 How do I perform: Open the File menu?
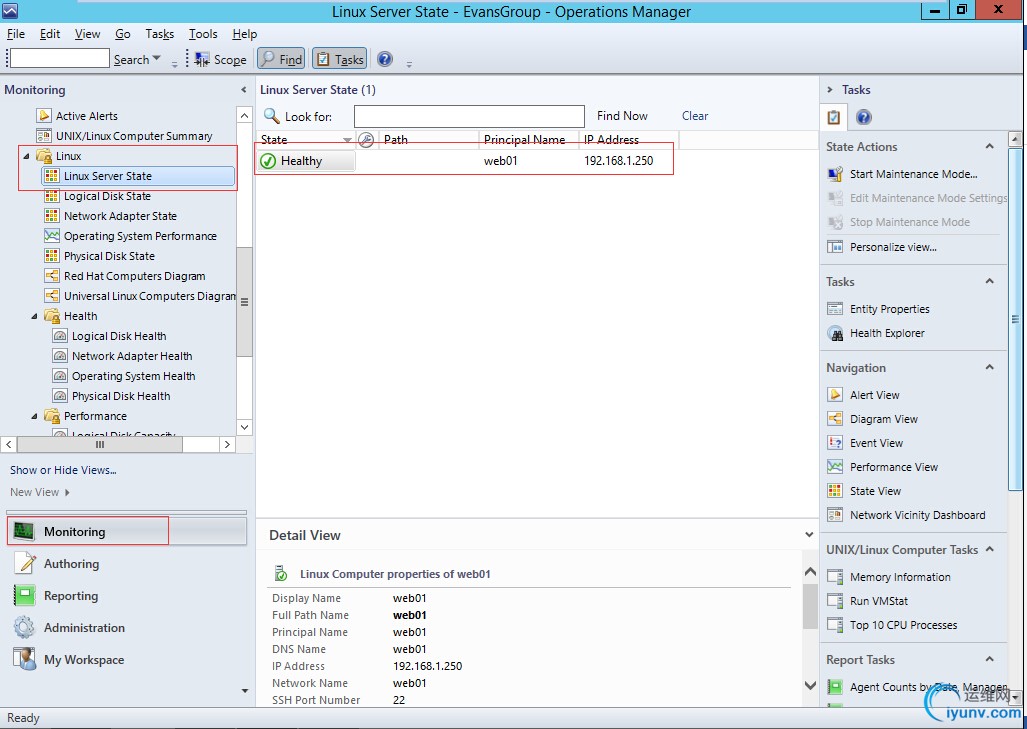coord(16,34)
